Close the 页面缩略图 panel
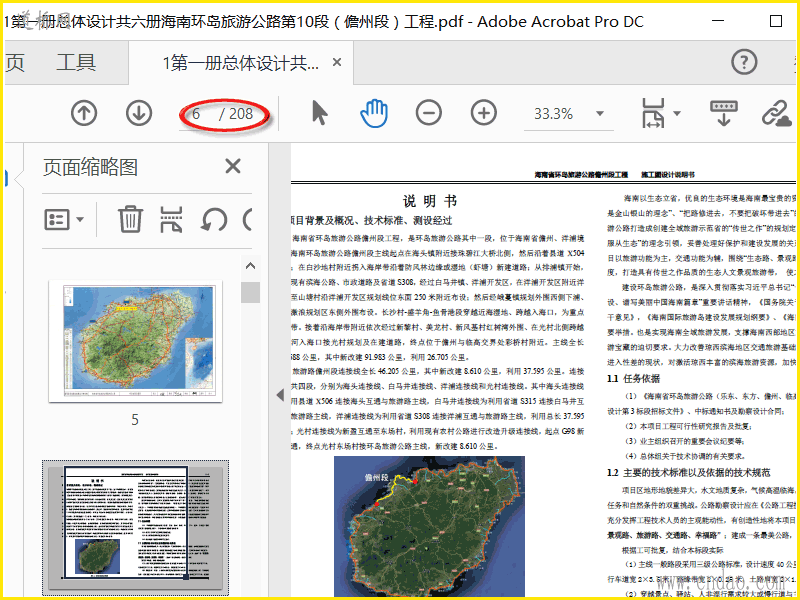 click(233, 166)
